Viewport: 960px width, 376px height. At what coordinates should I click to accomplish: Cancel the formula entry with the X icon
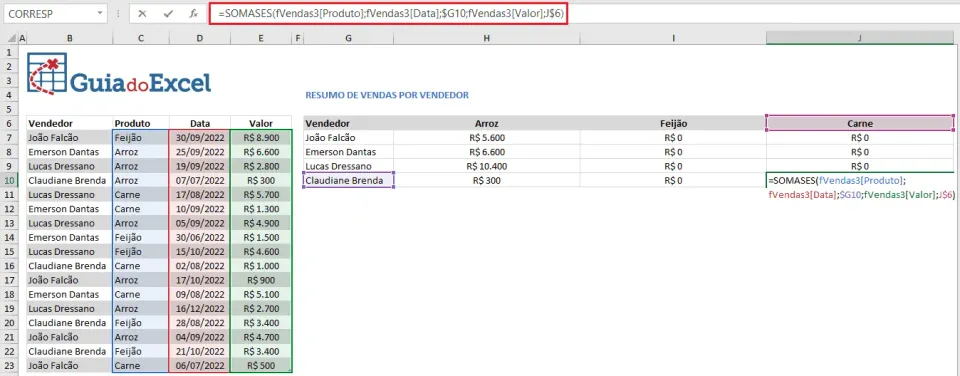[142, 13]
